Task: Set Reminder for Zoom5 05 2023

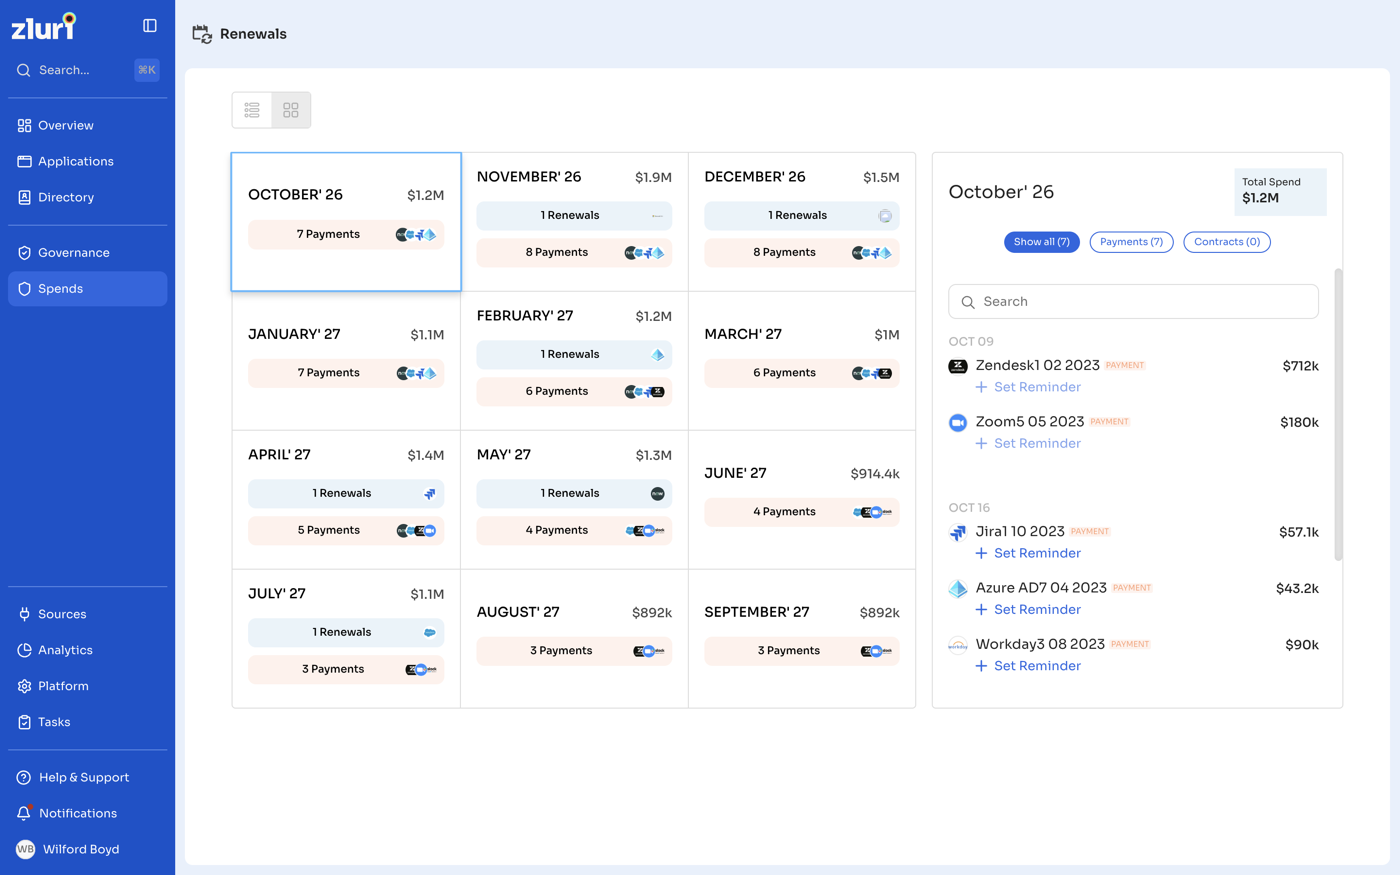Action: pyautogui.click(x=1028, y=443)
